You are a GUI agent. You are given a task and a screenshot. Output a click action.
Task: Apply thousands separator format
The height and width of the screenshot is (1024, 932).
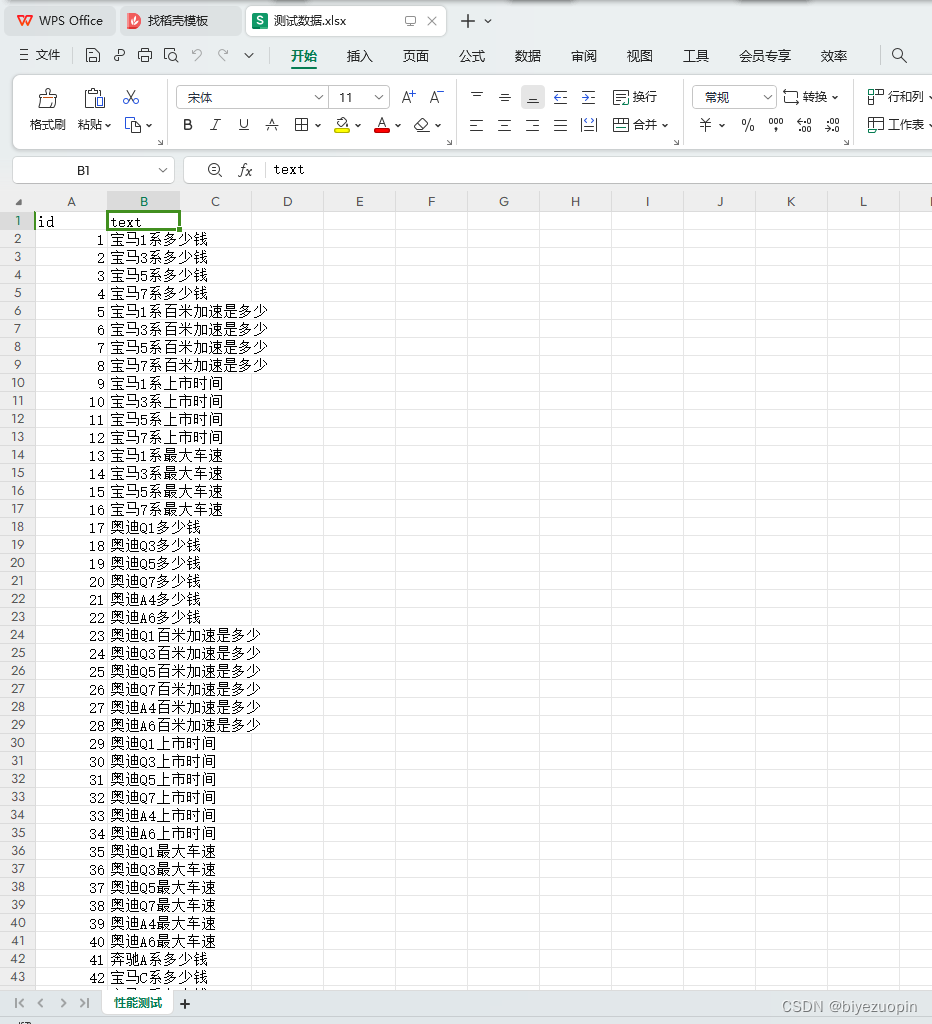(x=776, y=125)
